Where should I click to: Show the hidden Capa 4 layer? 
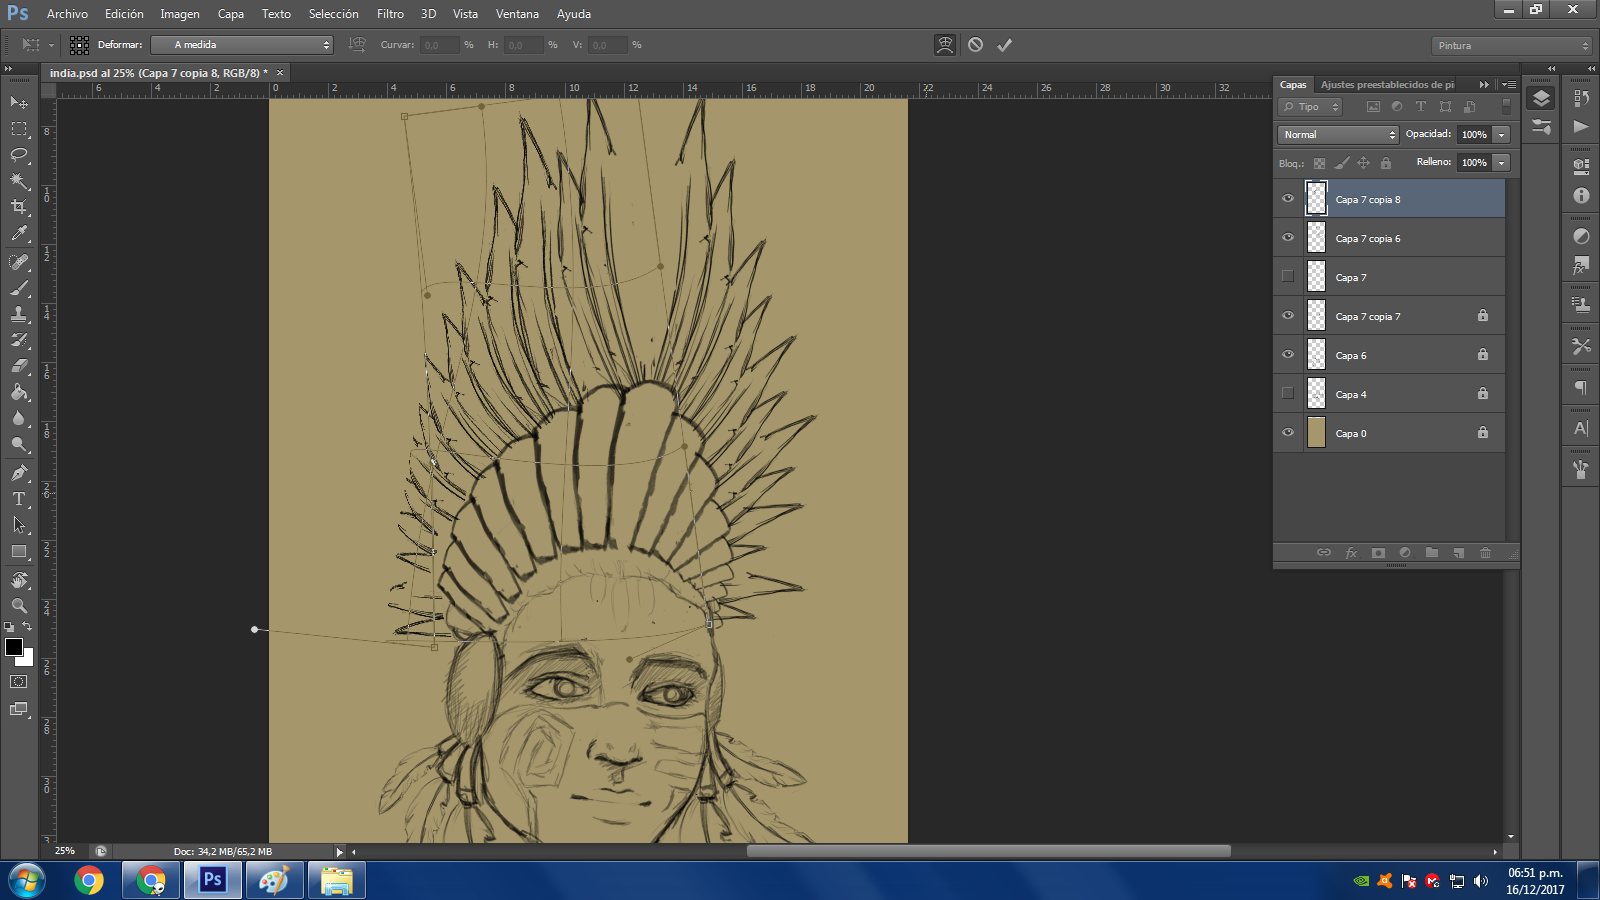(x=1288, y=393)
